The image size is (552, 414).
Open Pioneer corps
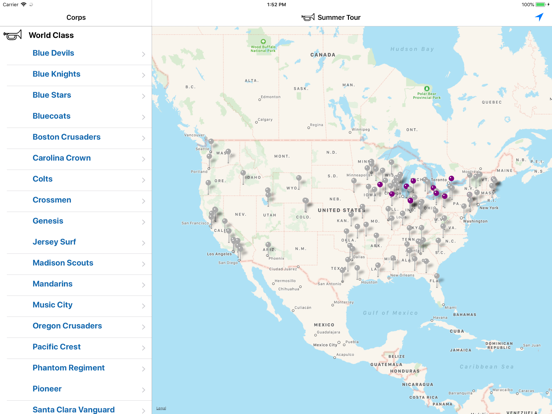pyautogui.click(x=76, y=389)
